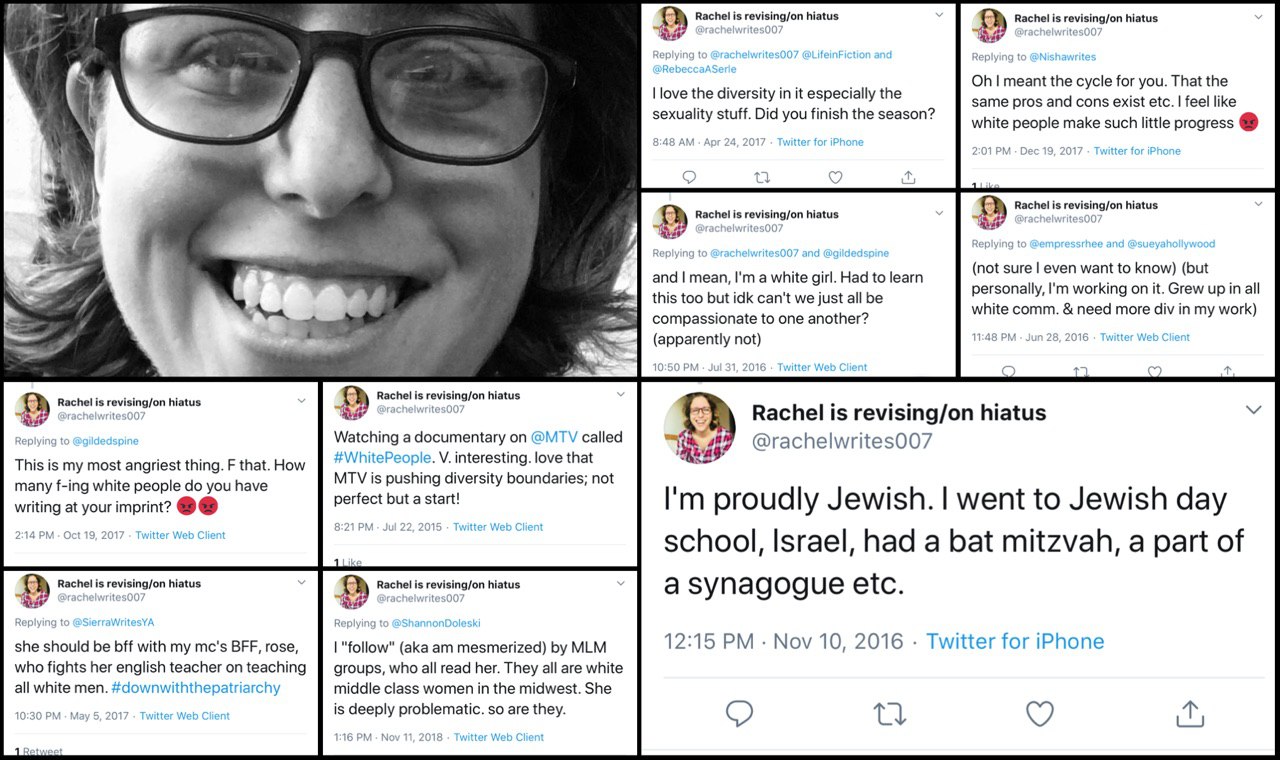Open the avatar on the "proudly Jewish" tweet
The width and height of the screenshot is (1280, 760).
click(x=700, y=427)
